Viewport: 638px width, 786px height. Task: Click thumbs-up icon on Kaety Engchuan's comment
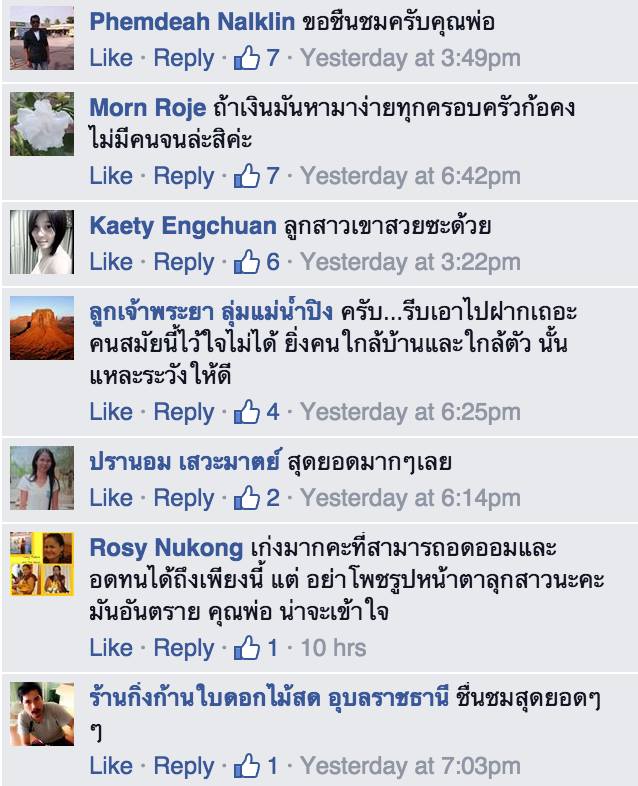click(x=247, y=262)
